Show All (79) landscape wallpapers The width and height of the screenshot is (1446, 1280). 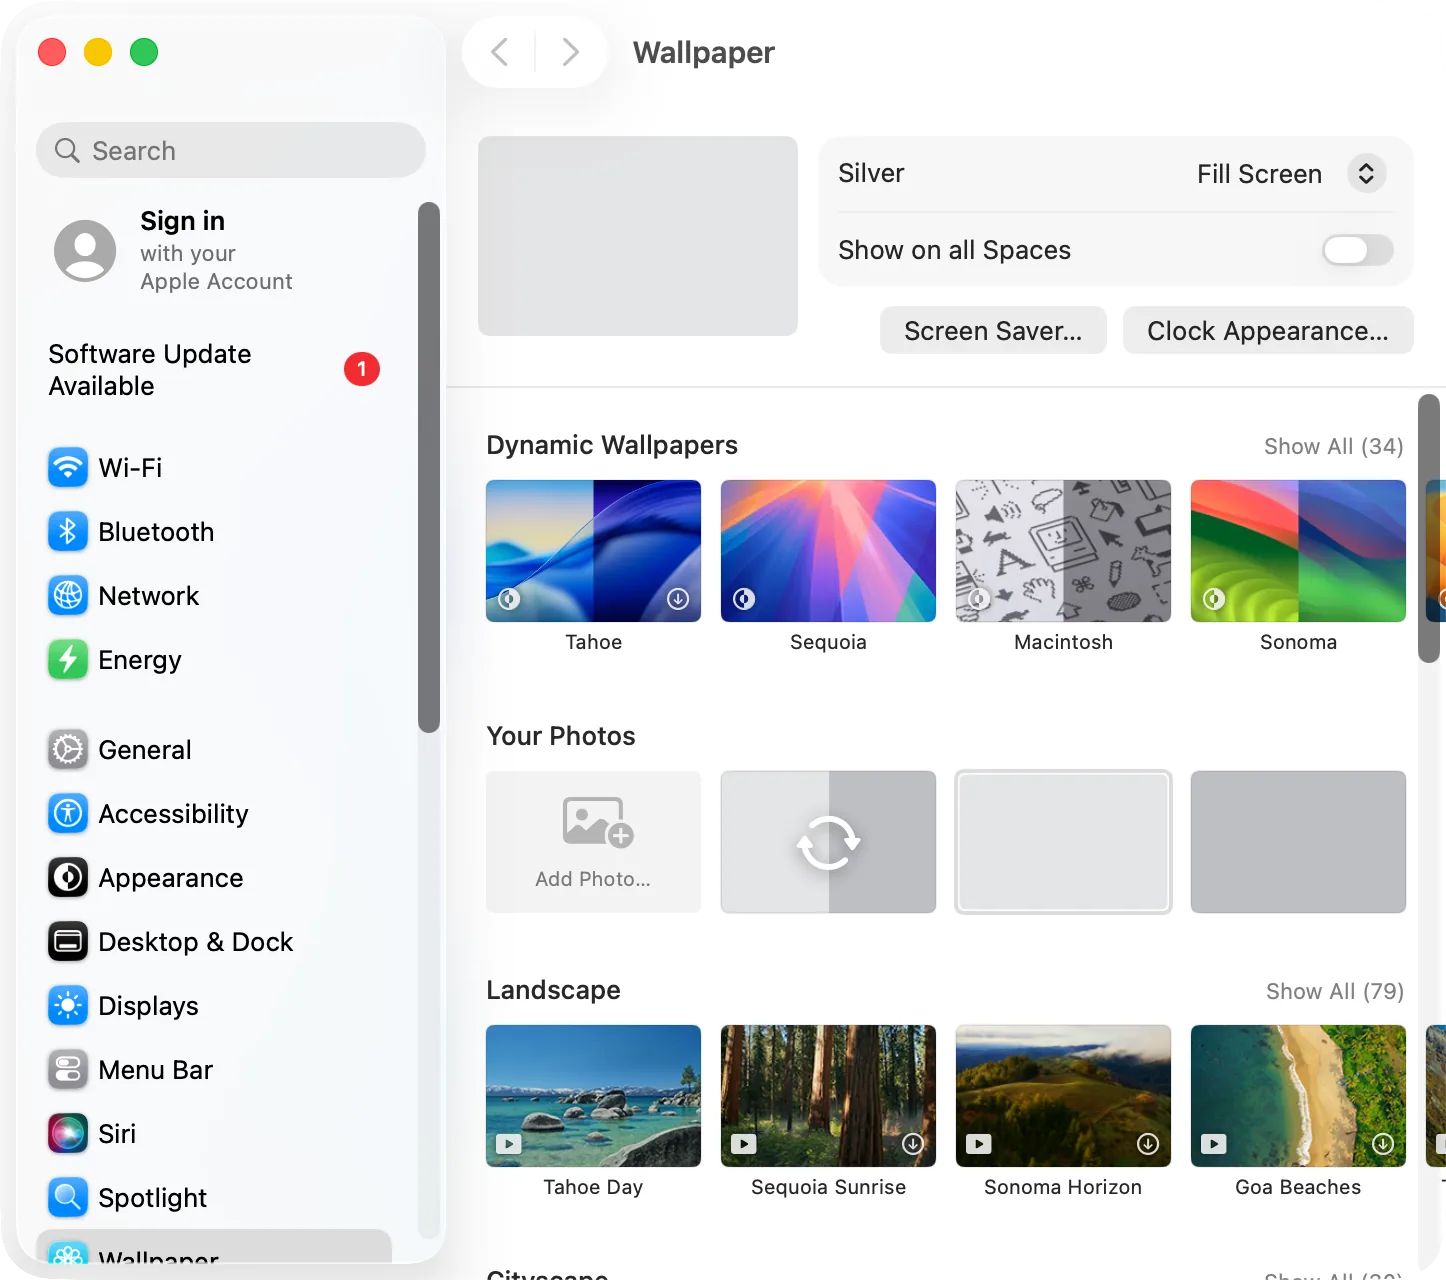[x=1335, y=991]
